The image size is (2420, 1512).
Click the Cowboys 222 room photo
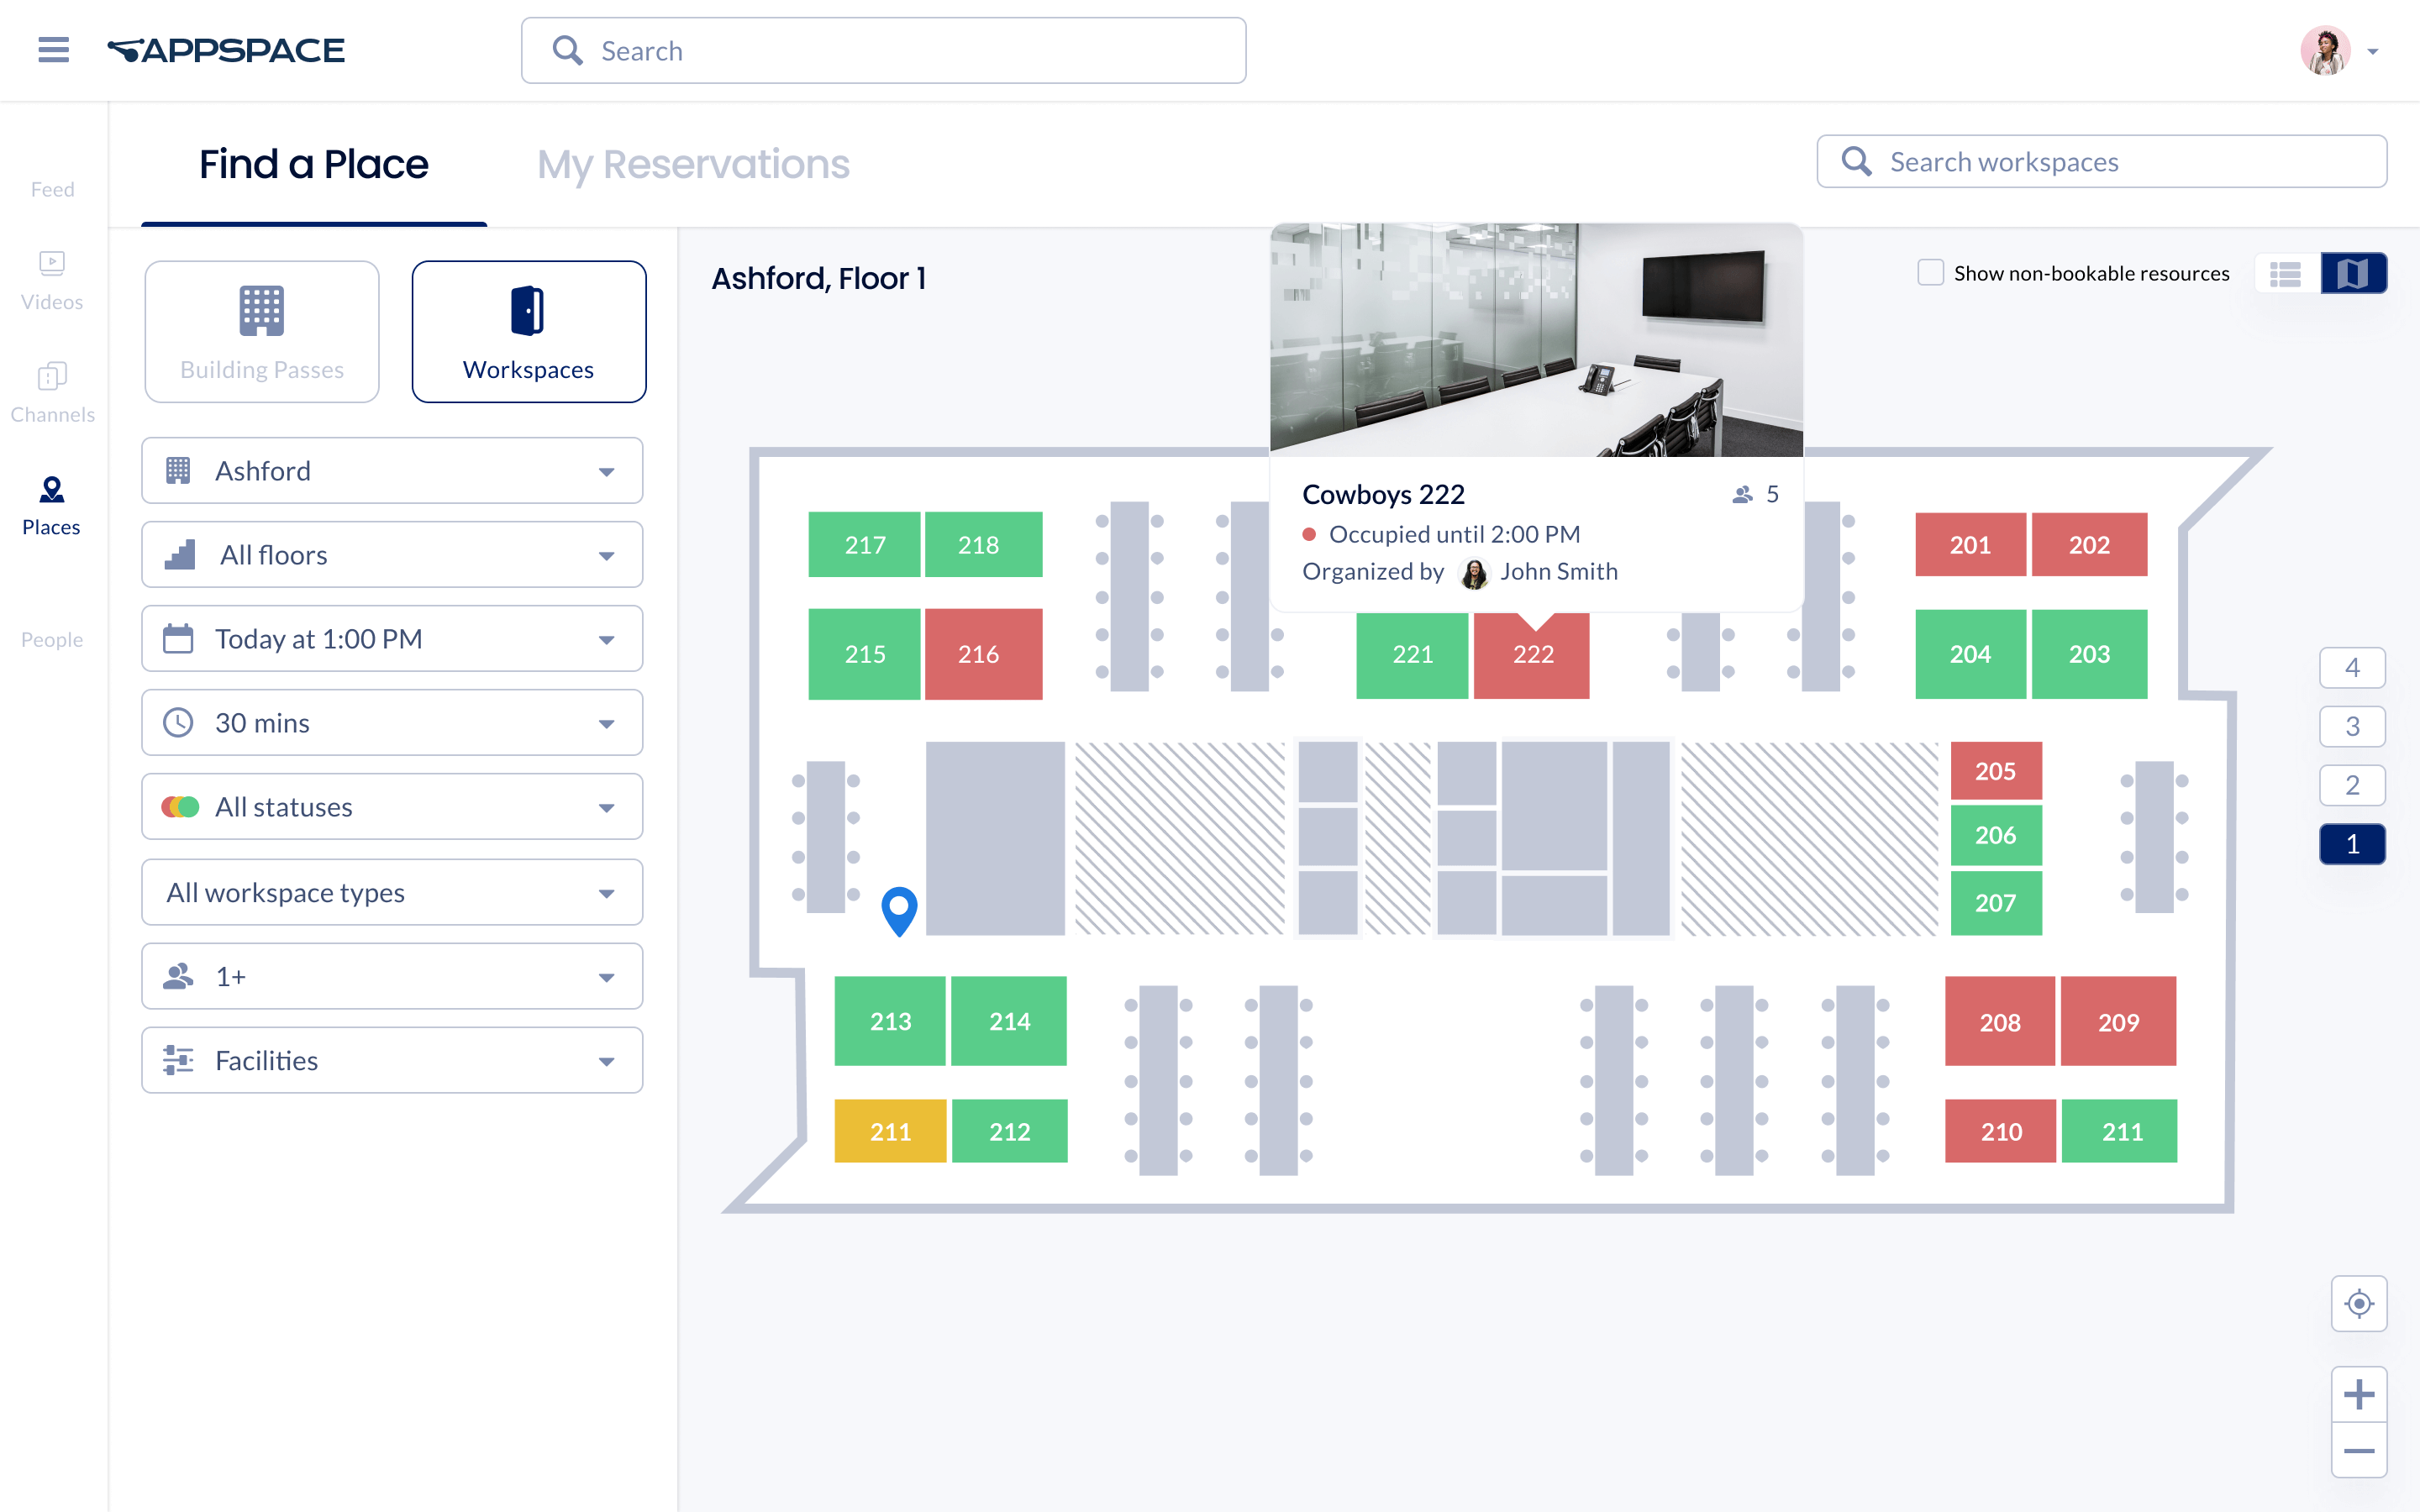point(1536,340)
